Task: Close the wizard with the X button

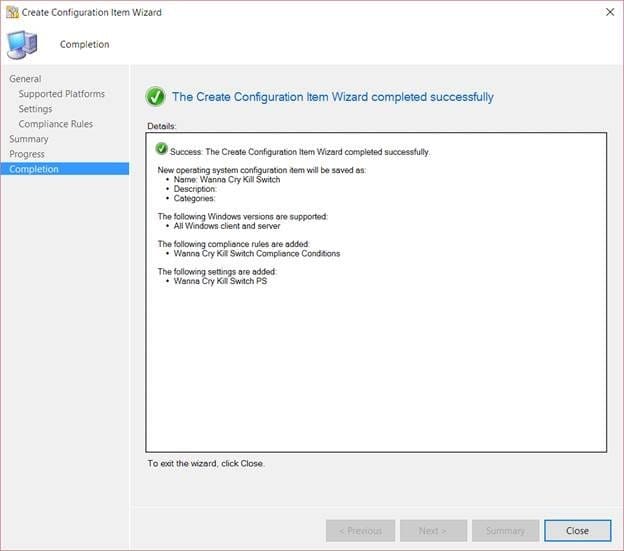Action: [x=610, y=12]
